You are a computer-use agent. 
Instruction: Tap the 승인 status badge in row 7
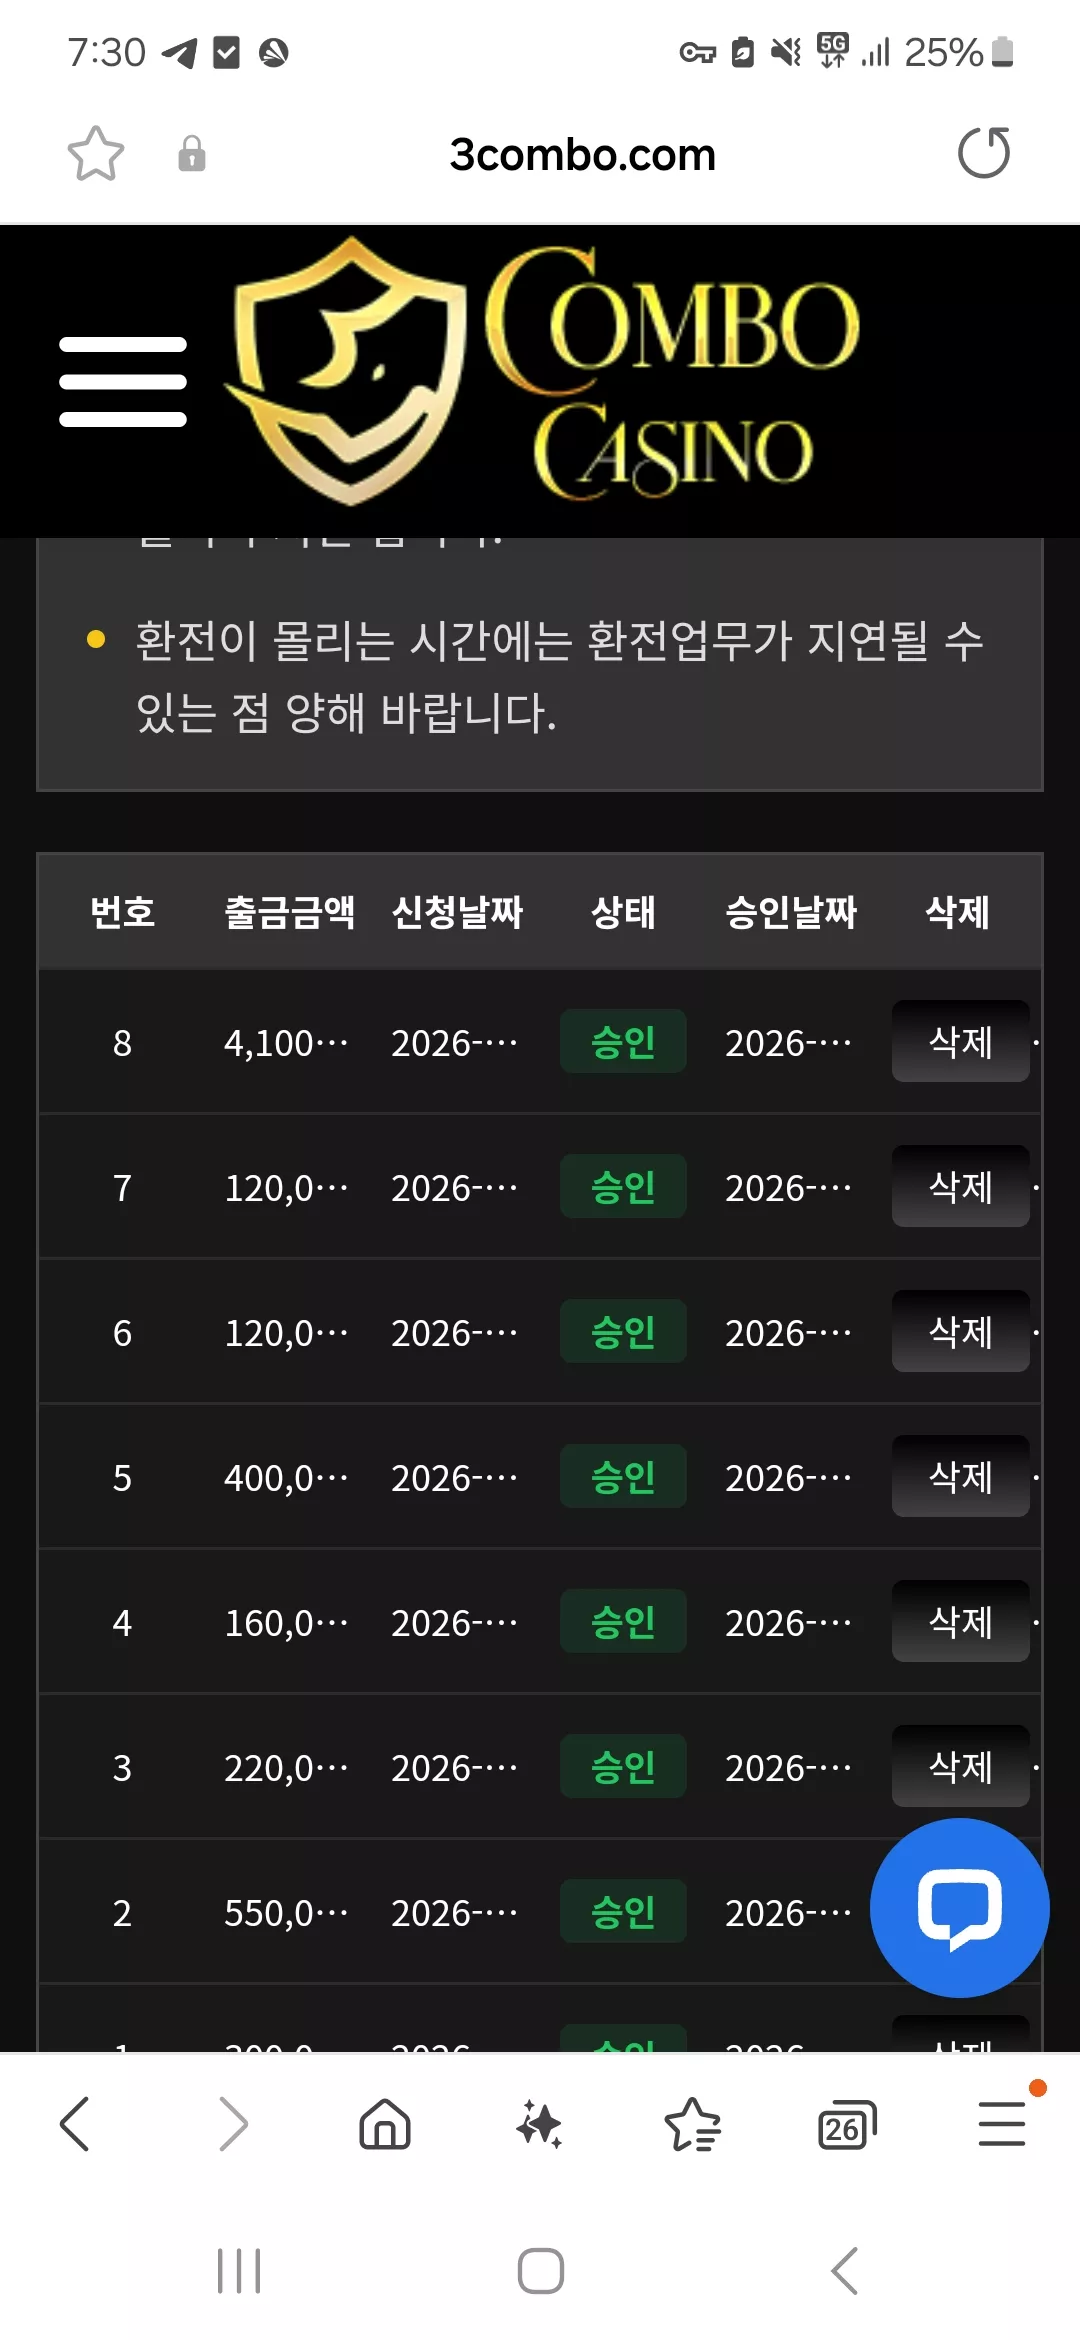click(623, 1186)
